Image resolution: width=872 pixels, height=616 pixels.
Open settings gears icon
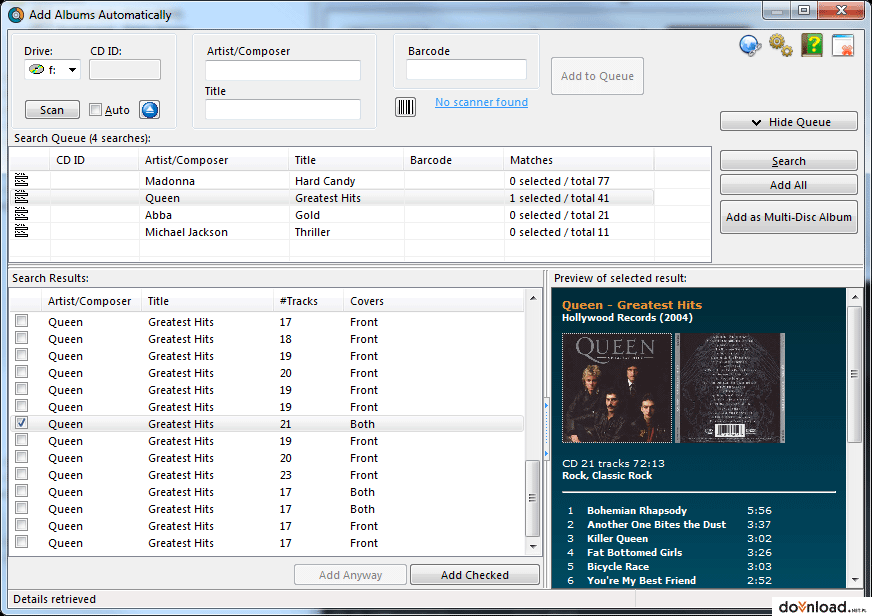coord(781,45)
